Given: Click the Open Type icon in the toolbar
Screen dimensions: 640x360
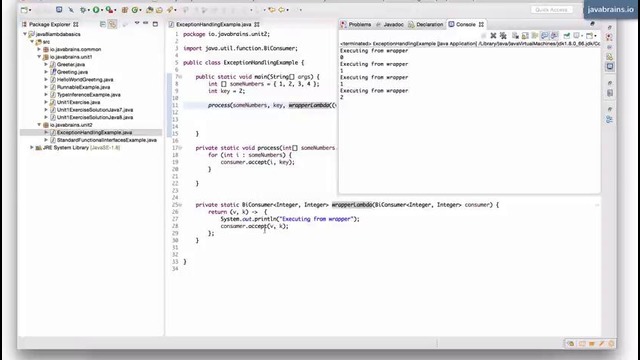Looking at the screenshot, I should tap(149, 10).
